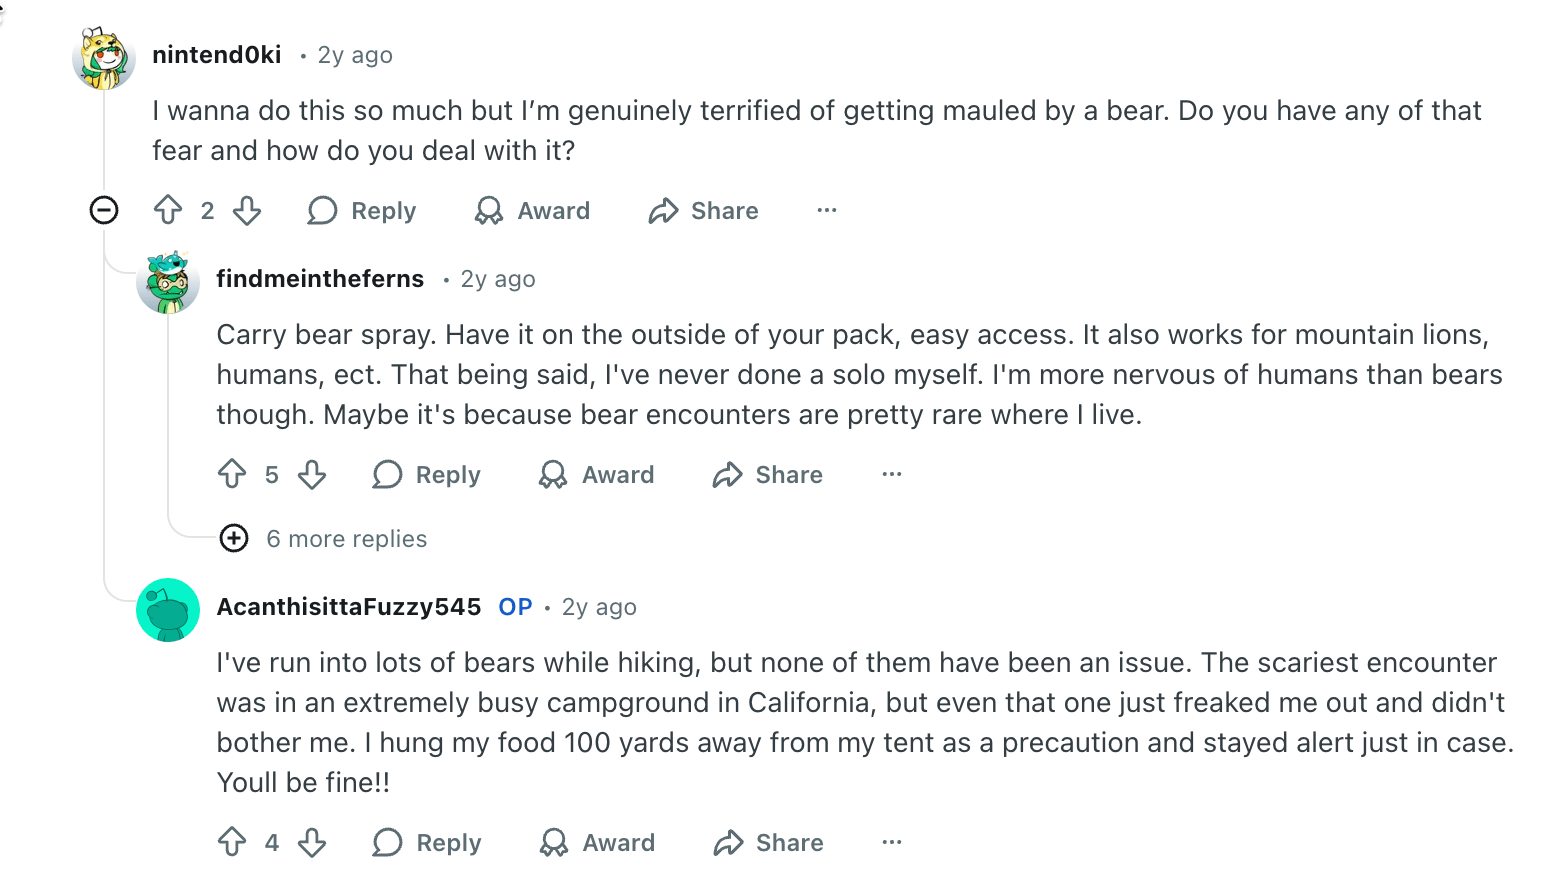Click findmeintheferns' avatar image

pyautogui.click(x=168, y=282)
